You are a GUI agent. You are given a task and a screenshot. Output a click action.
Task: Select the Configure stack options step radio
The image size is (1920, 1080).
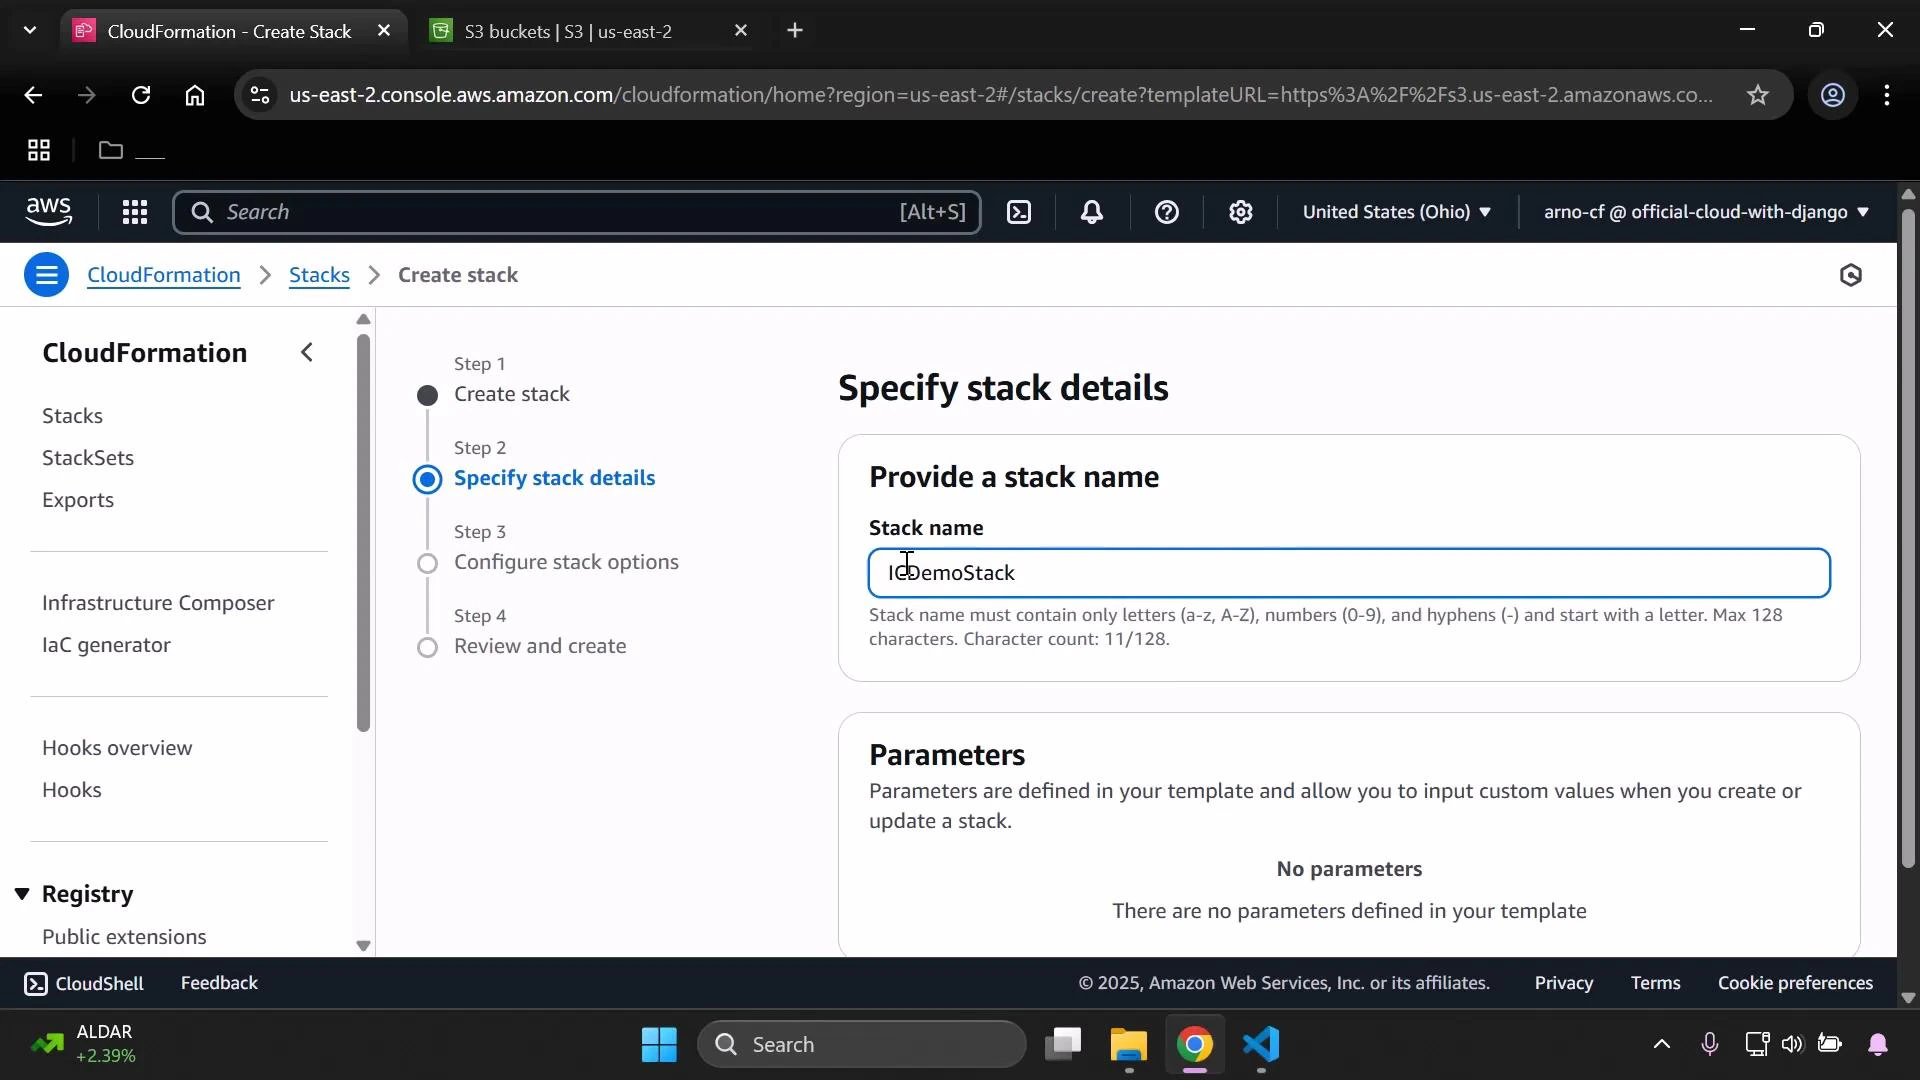tap(428, 563)
